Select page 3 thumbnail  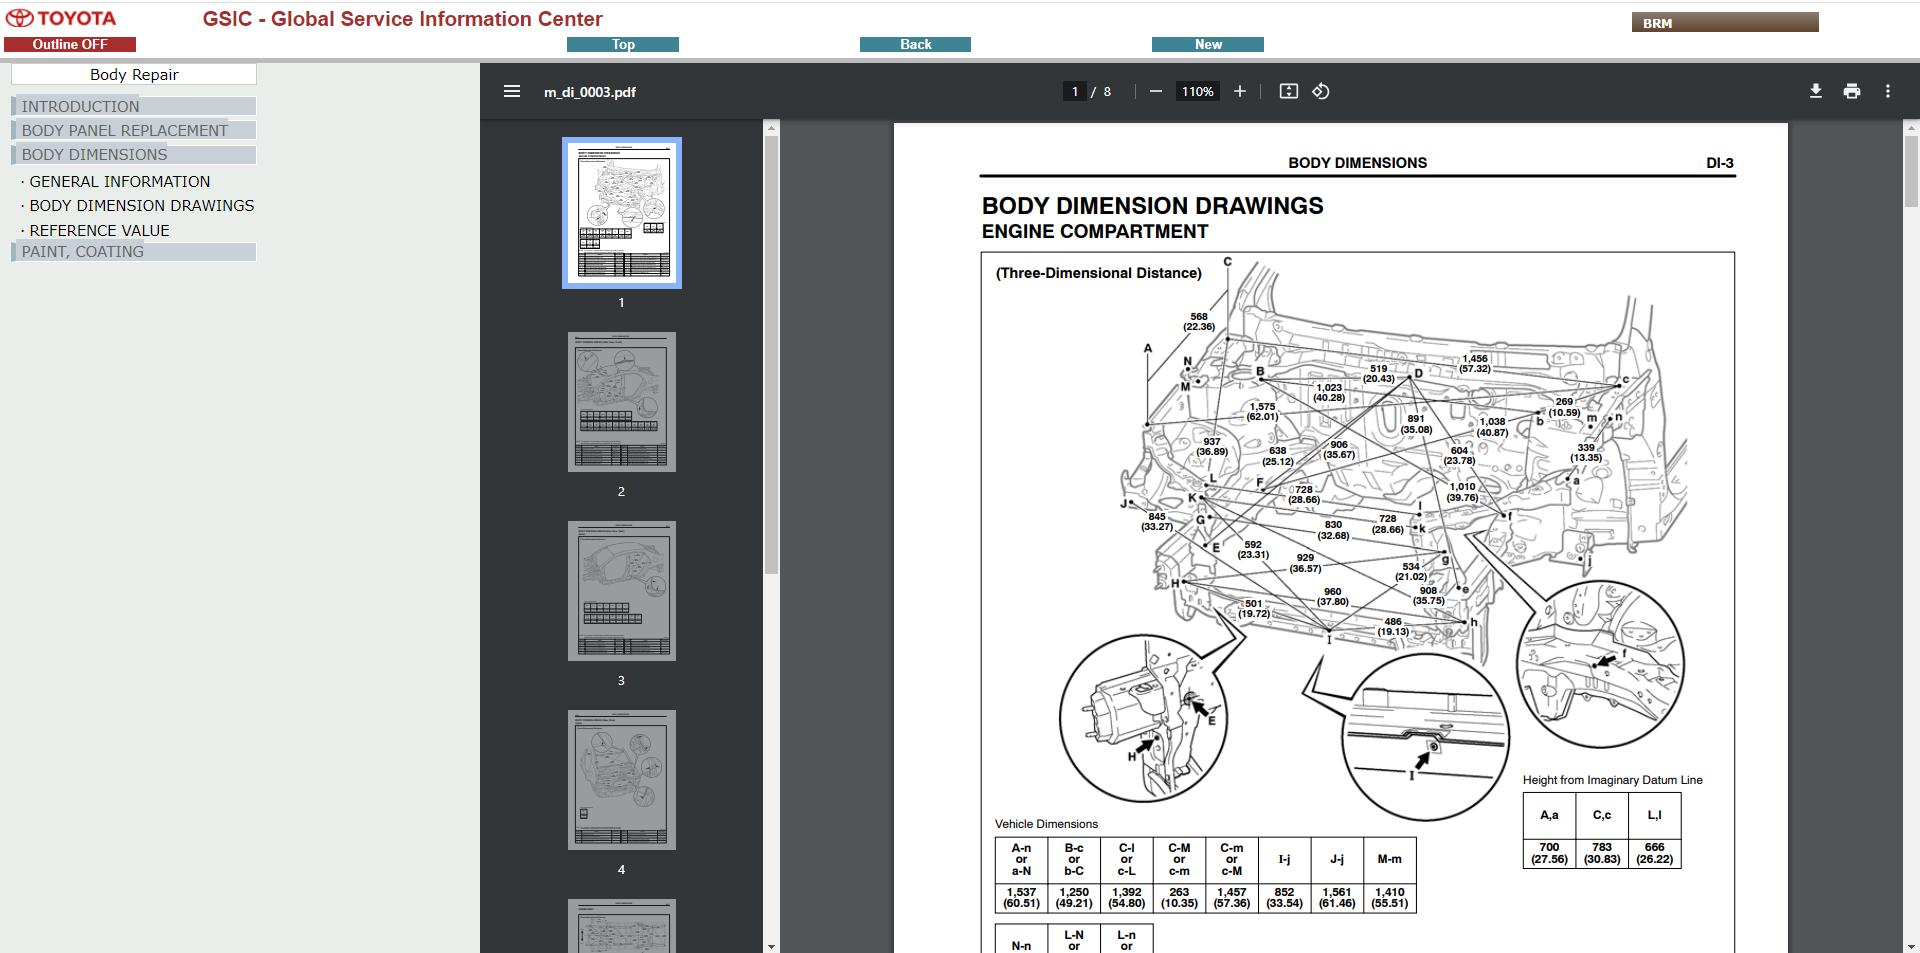tap(622, 591)
